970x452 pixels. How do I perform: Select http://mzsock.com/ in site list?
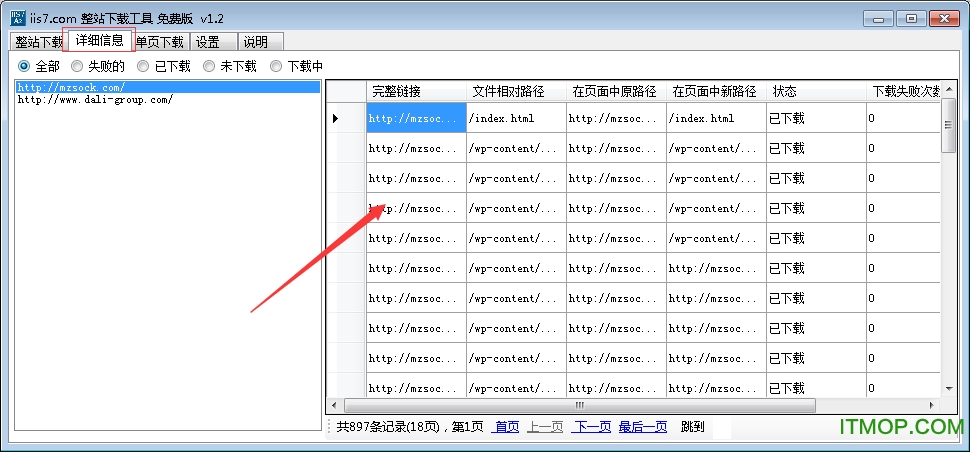(168, 87)
